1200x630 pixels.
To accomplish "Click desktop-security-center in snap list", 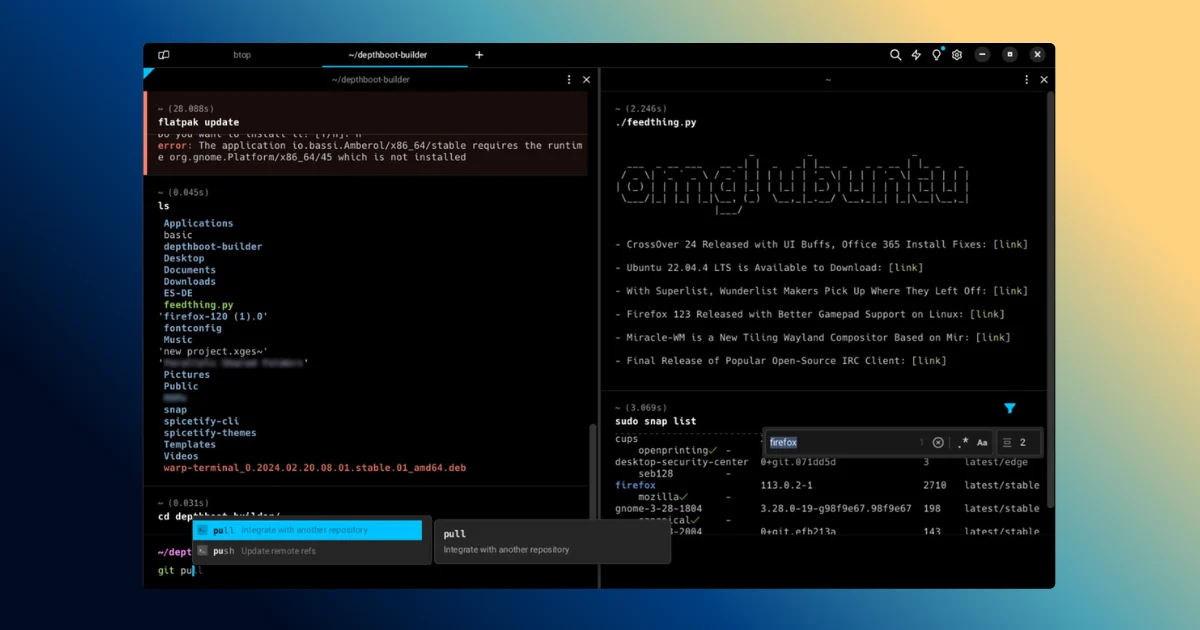I will click(x=682, y=462).
